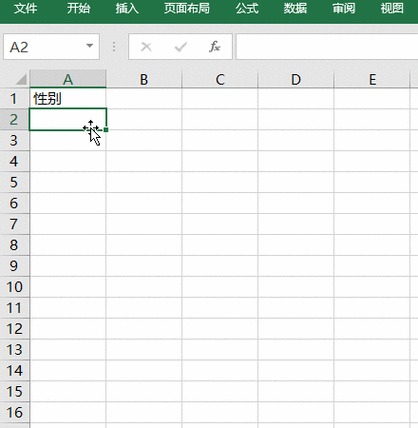The image size is (418, 428).
Task: Open the 文件 menu tab
Action: click(25, 8)
